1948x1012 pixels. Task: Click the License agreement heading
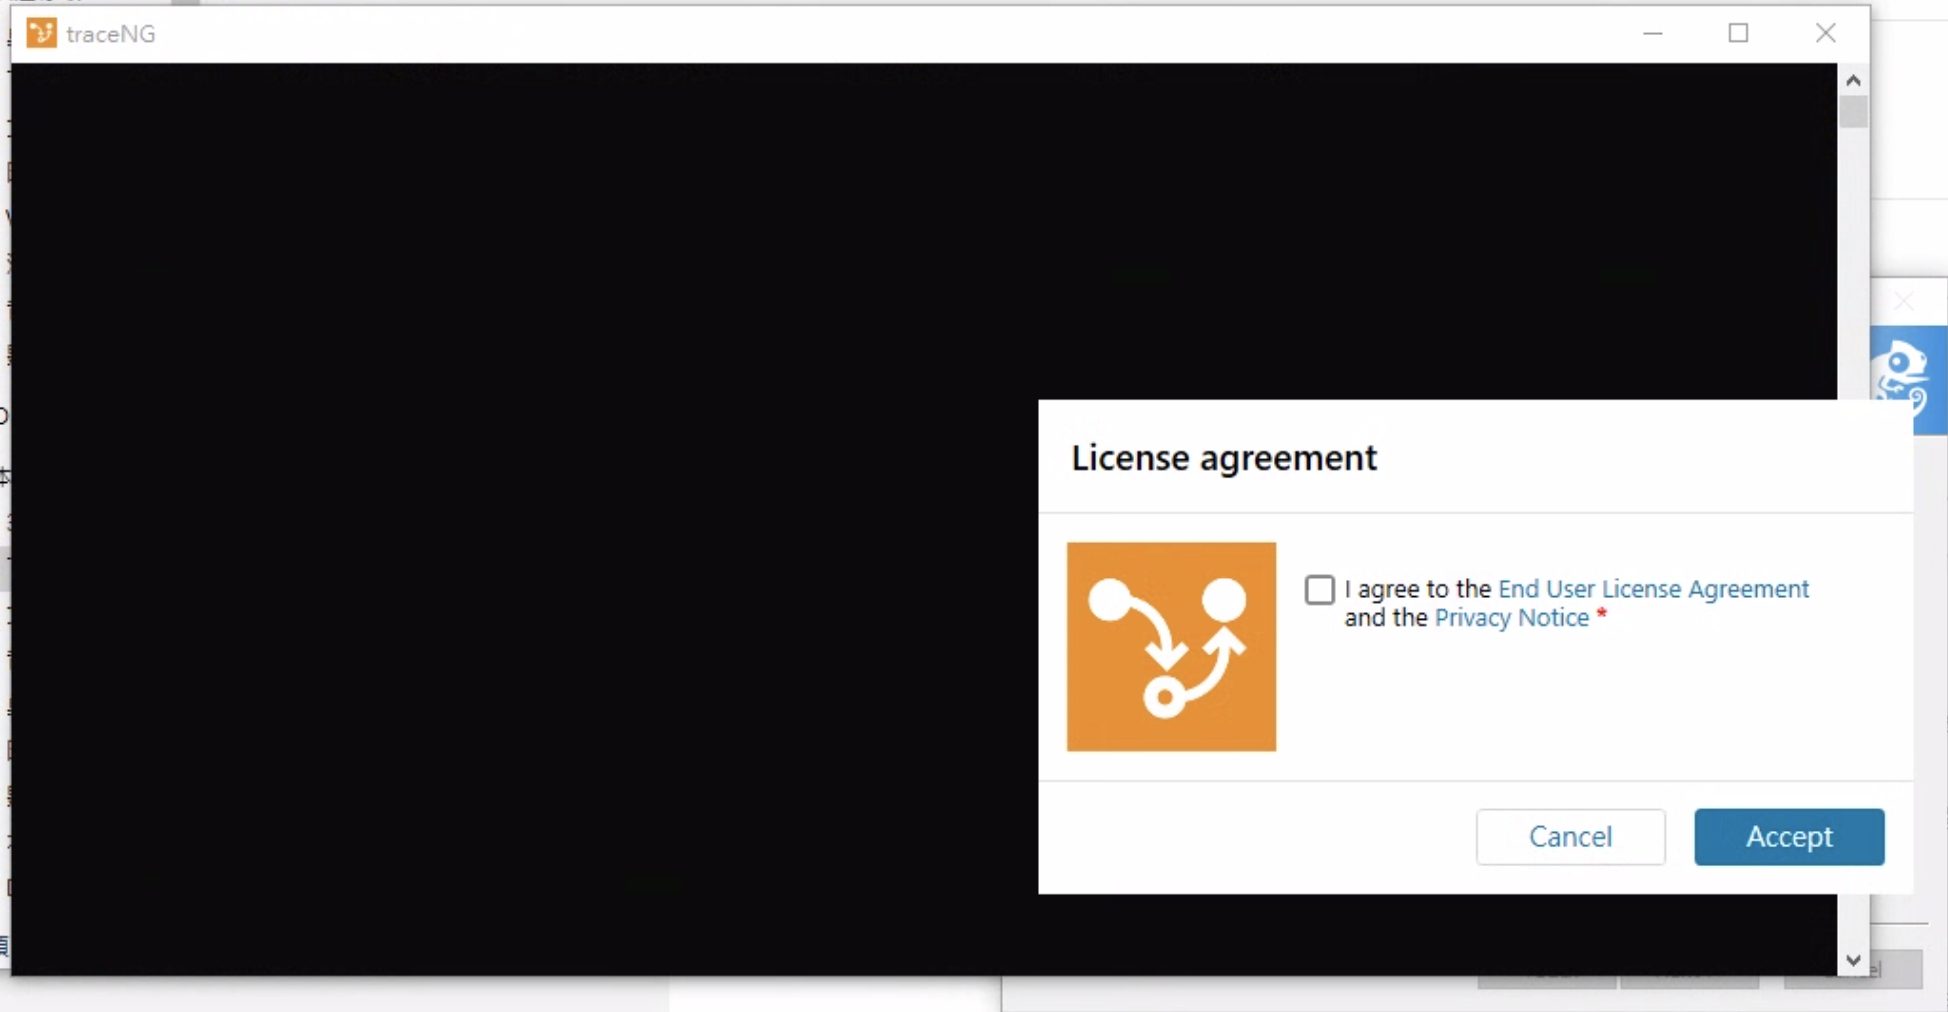click(1223, 458)
